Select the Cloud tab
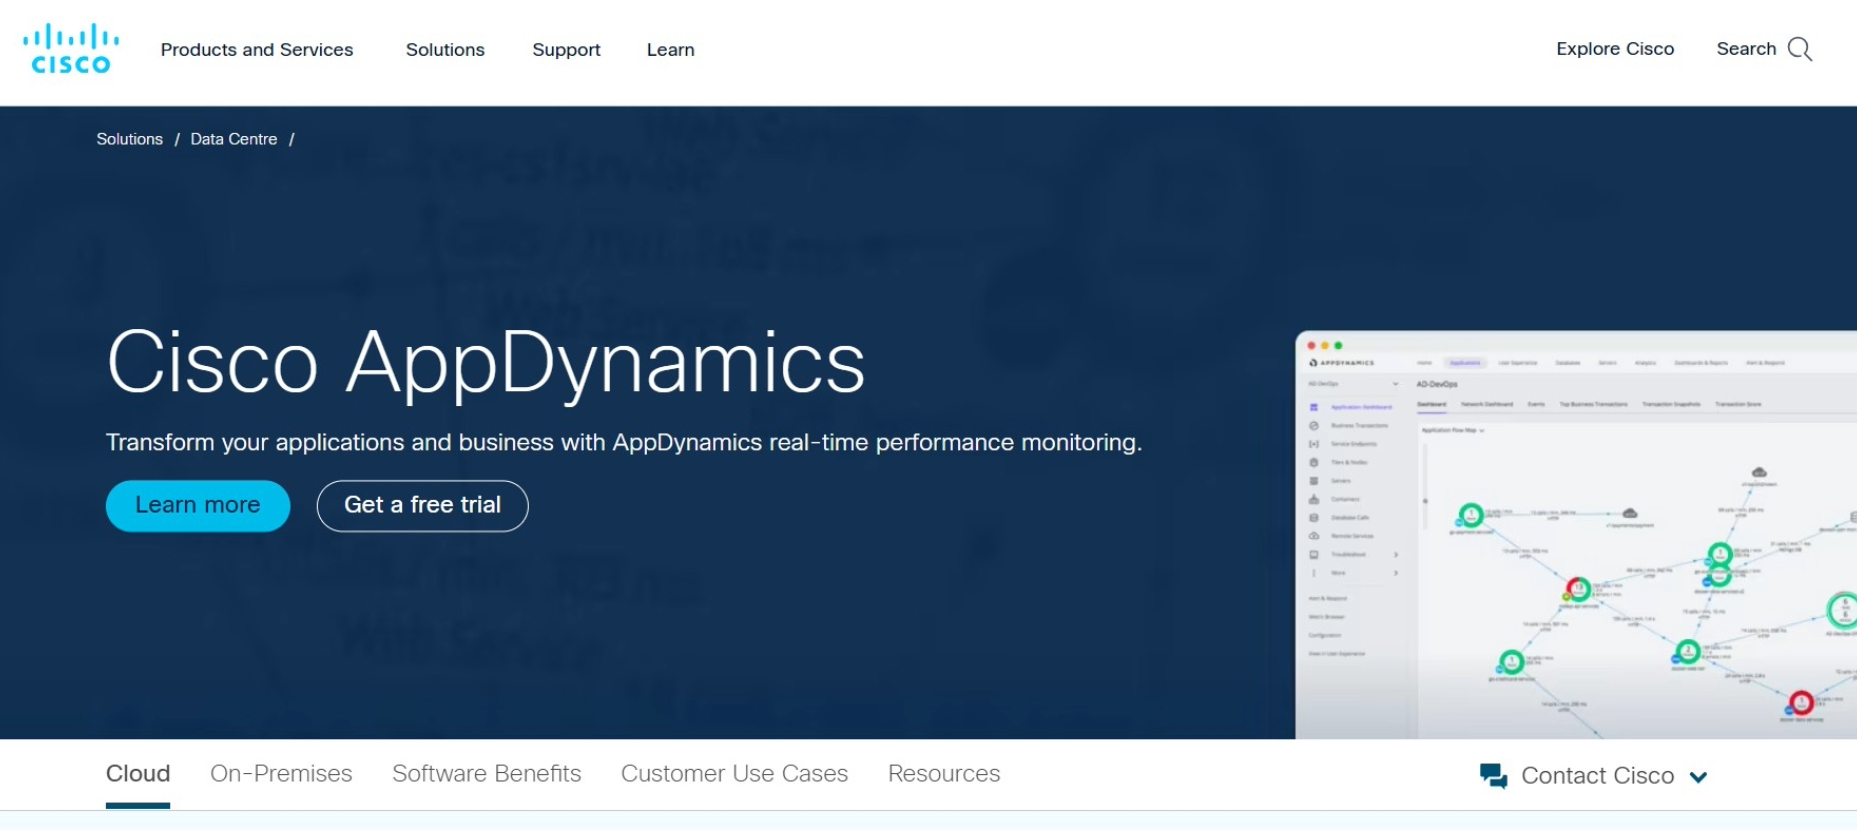This screenshot has height=830, width=1857. coord(138,774)
